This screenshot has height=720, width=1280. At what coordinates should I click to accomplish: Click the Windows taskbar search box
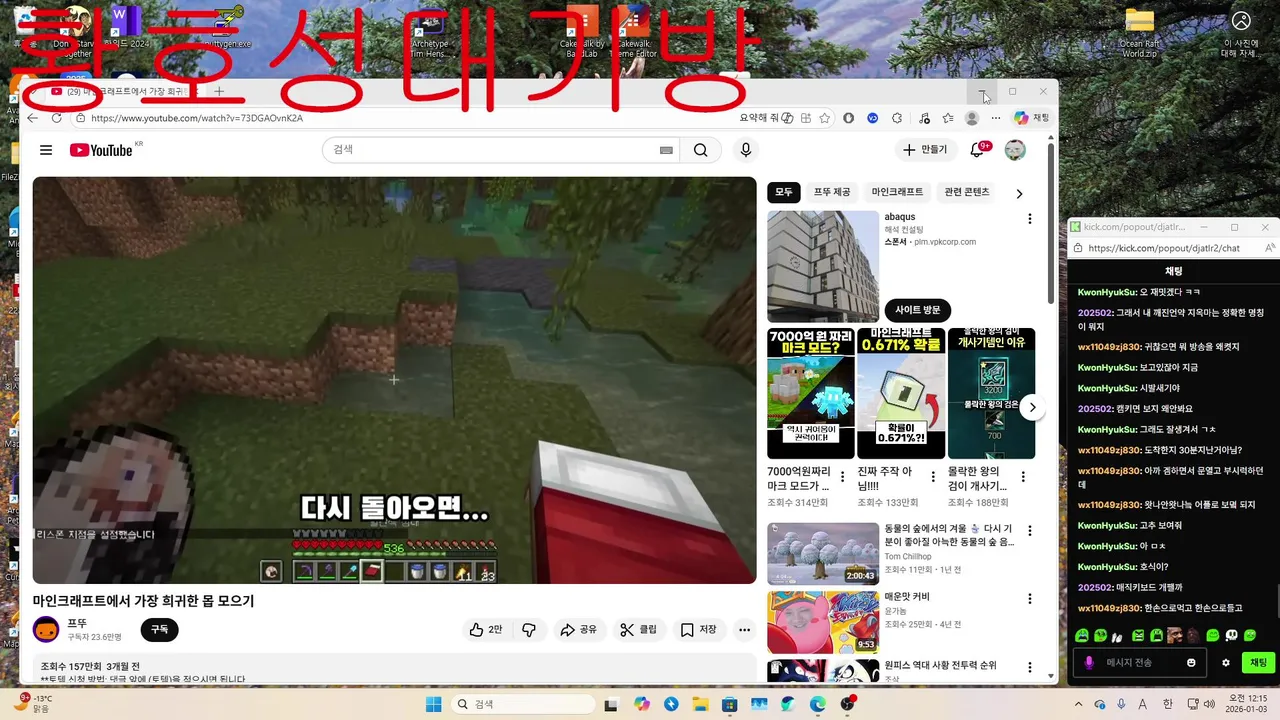coord(521,704)
